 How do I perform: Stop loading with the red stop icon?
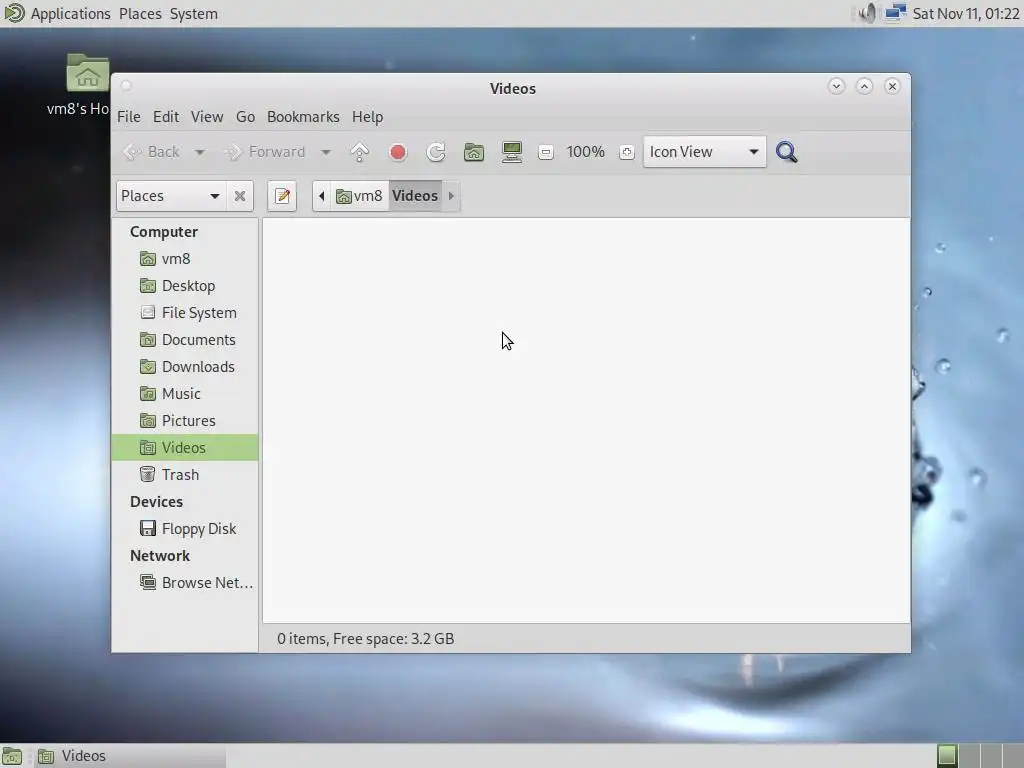[398, 152]
